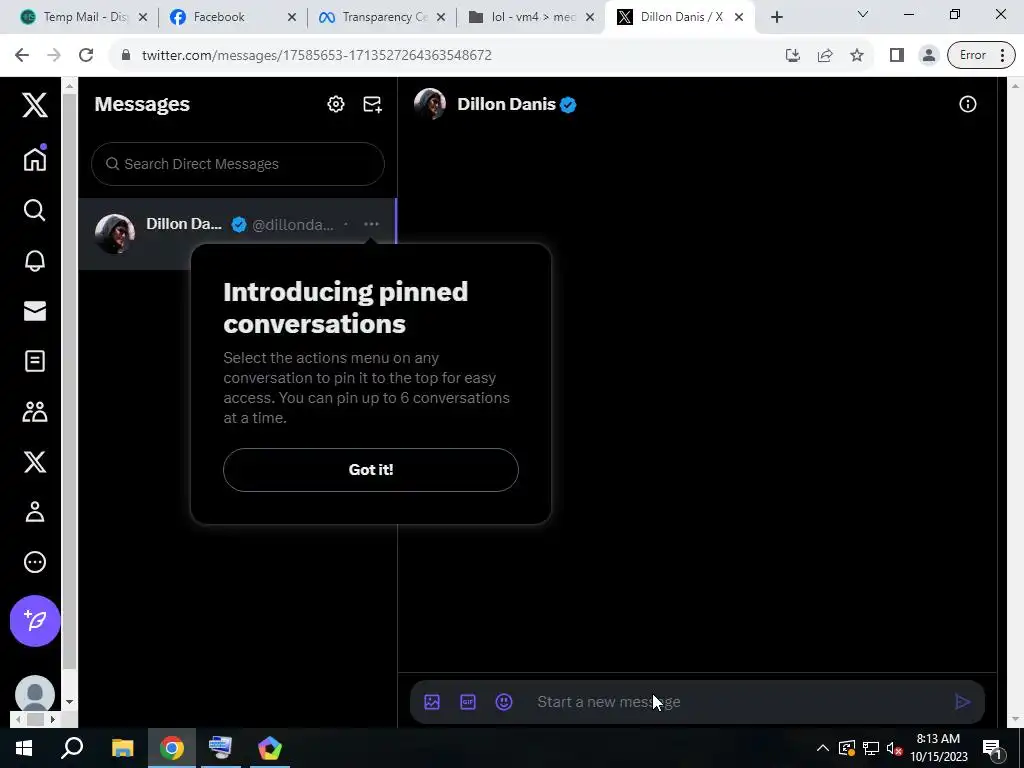Open More options circle in the sidebar
This screenshot has width=1024, height=768.
35,562
